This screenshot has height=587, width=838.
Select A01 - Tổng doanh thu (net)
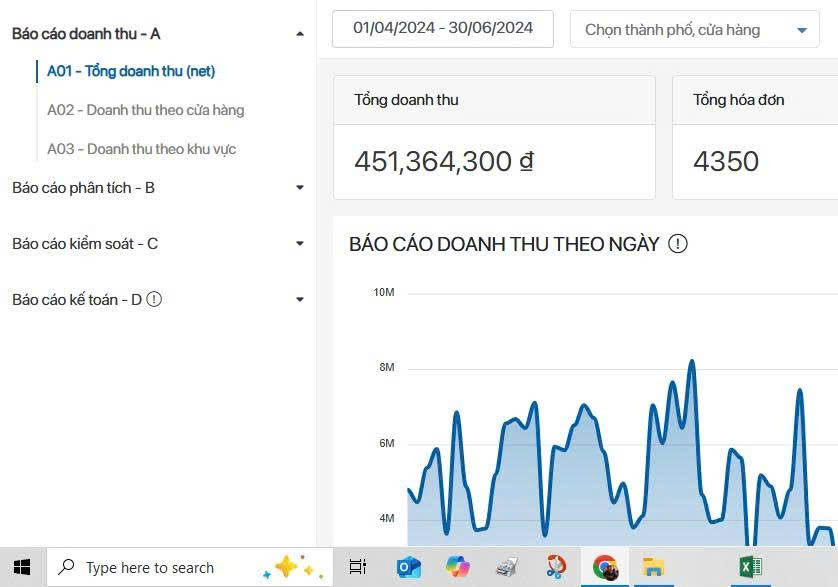[x=131, y=71]
